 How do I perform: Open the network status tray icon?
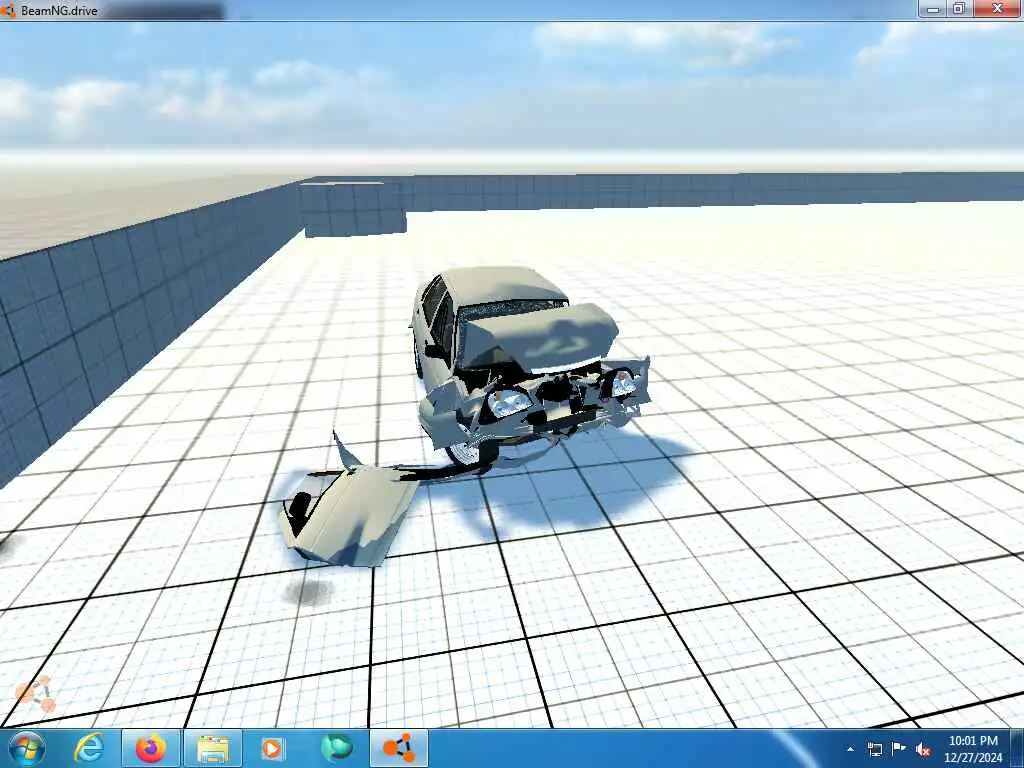coord(874,749)
